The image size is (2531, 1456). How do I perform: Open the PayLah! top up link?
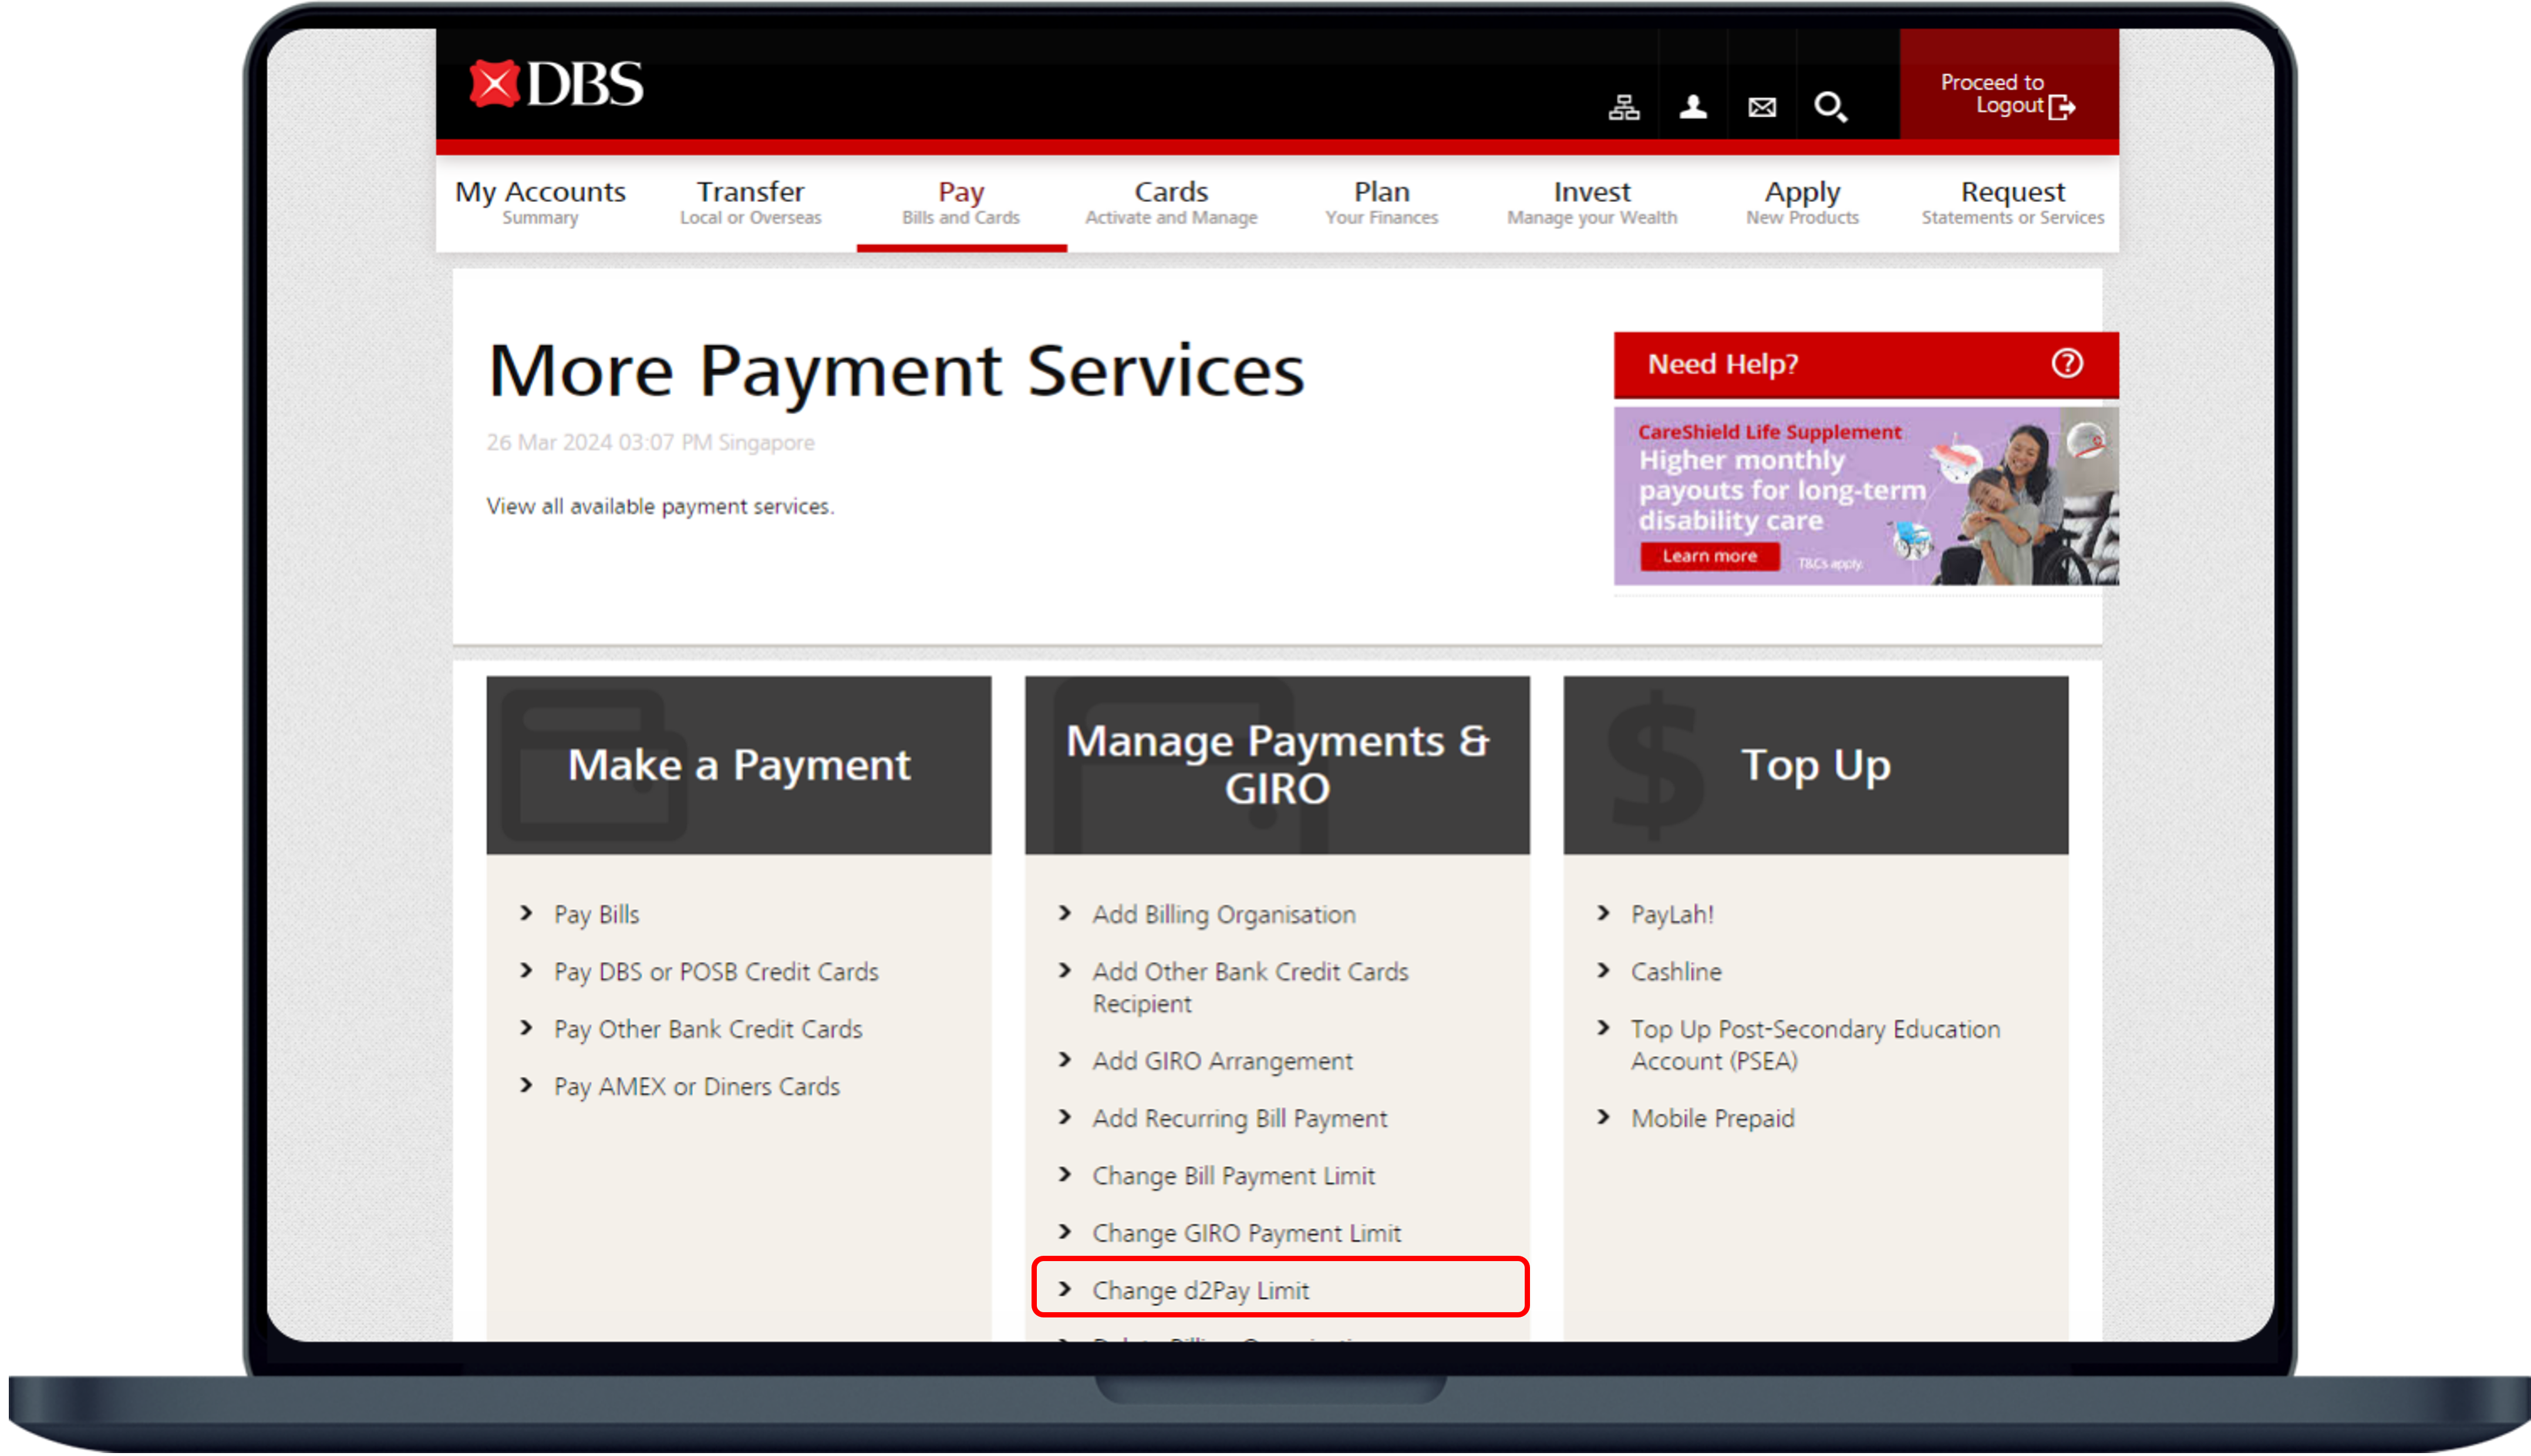1672,914
